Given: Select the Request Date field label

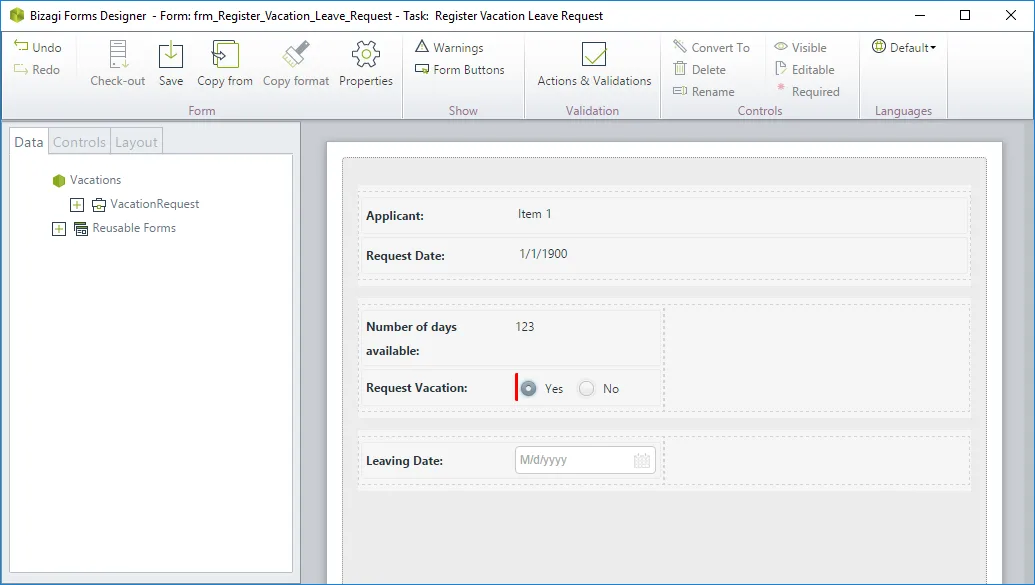Looking at the screenshot, I should coord(405,256).
